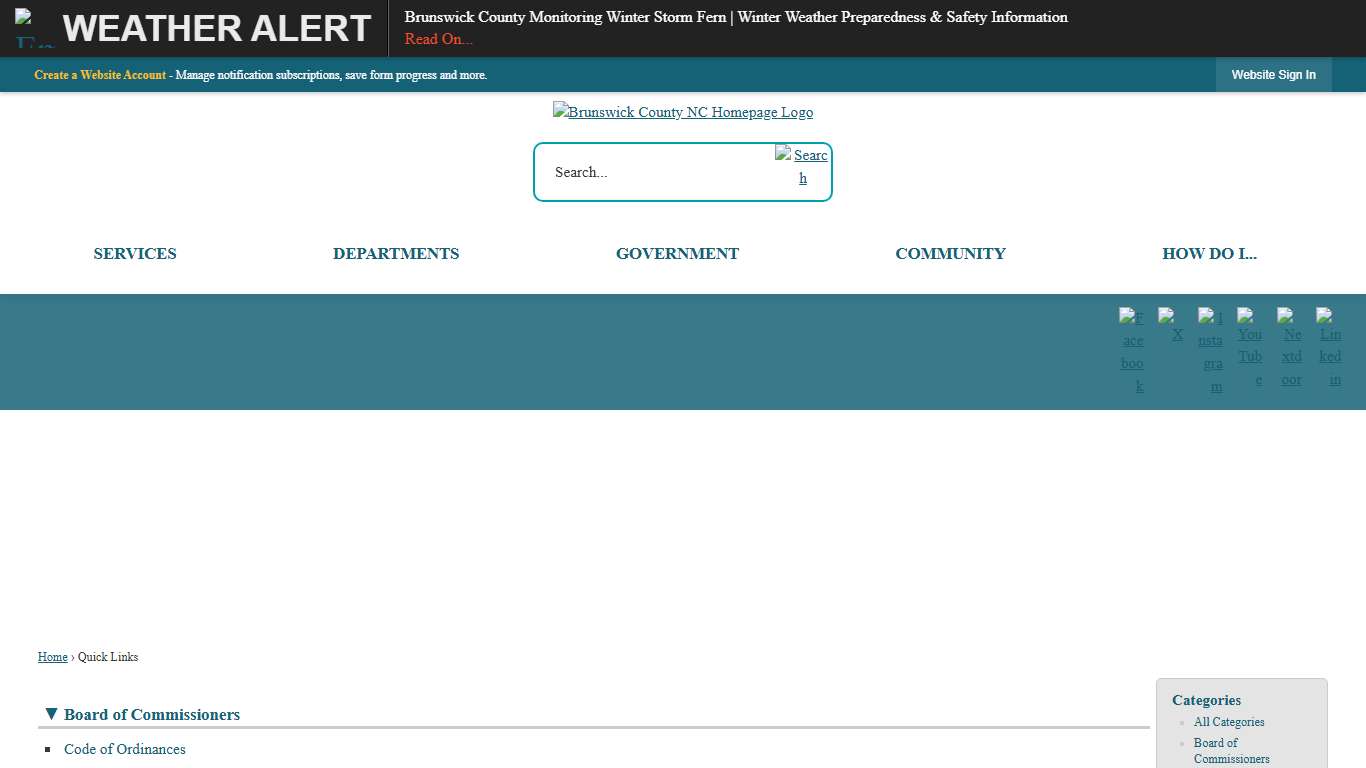Image resolution: width=1366 pixels, height=768 pixels.
Task: Open the Services menu
Action: 135,254
